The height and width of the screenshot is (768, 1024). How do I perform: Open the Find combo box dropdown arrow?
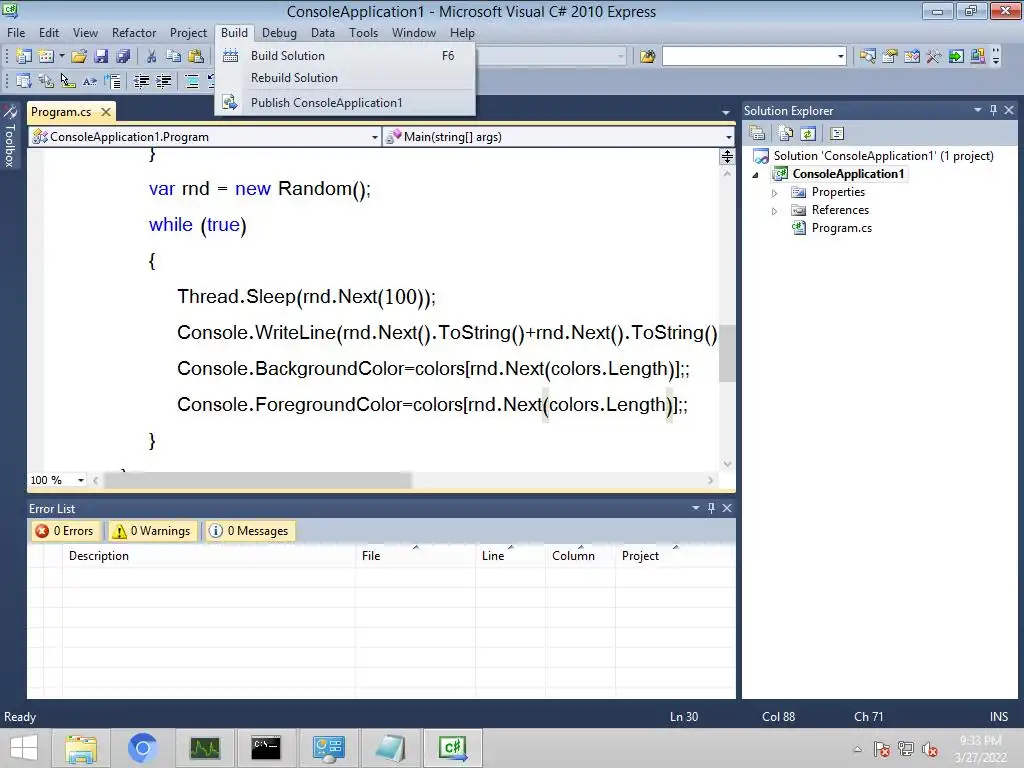pos(840,57)
